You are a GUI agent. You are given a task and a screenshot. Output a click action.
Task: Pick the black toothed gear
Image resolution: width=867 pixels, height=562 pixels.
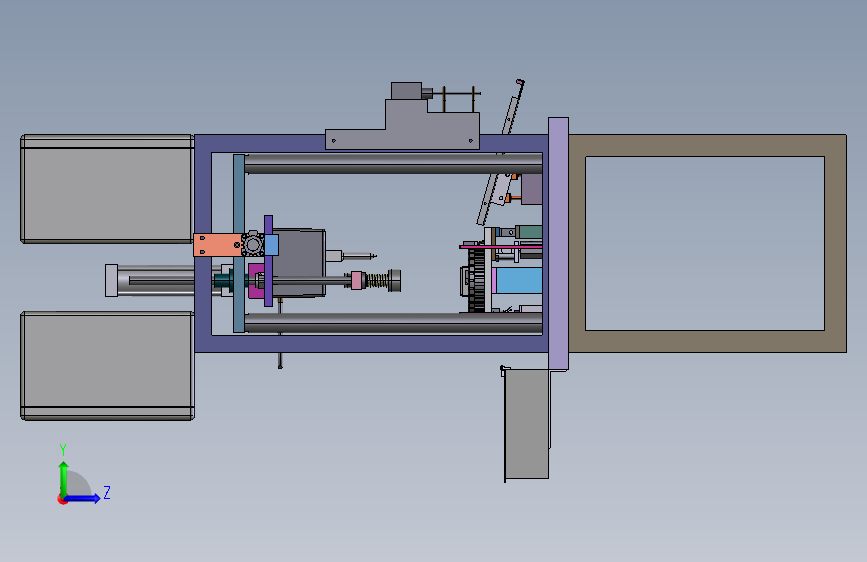pos(477,280)
